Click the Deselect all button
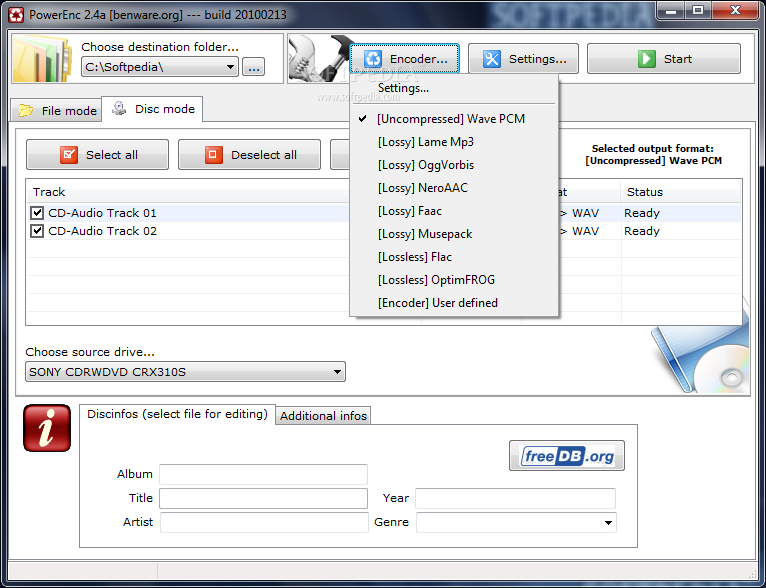 tap(249, 155)
